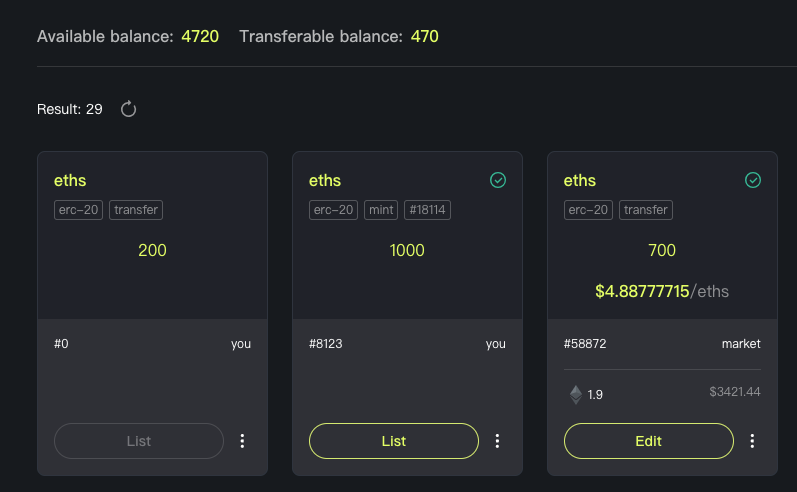Screen dimensions: 797x492
Task: Select the mint tag on the 1000 card
Action: 381,210
